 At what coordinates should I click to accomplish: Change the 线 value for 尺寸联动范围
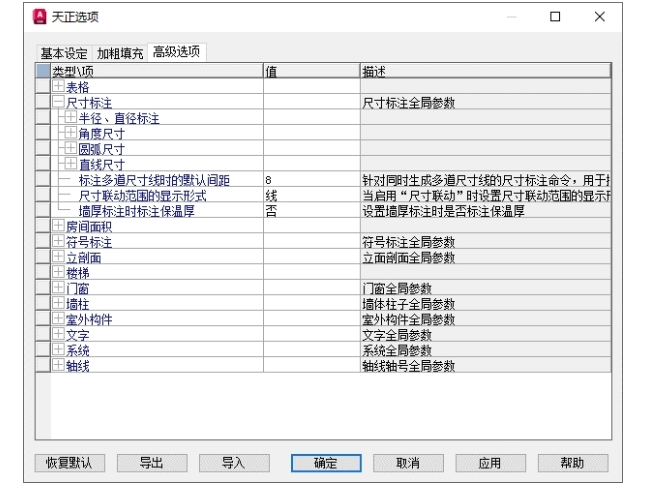click(x=311, y=195)
